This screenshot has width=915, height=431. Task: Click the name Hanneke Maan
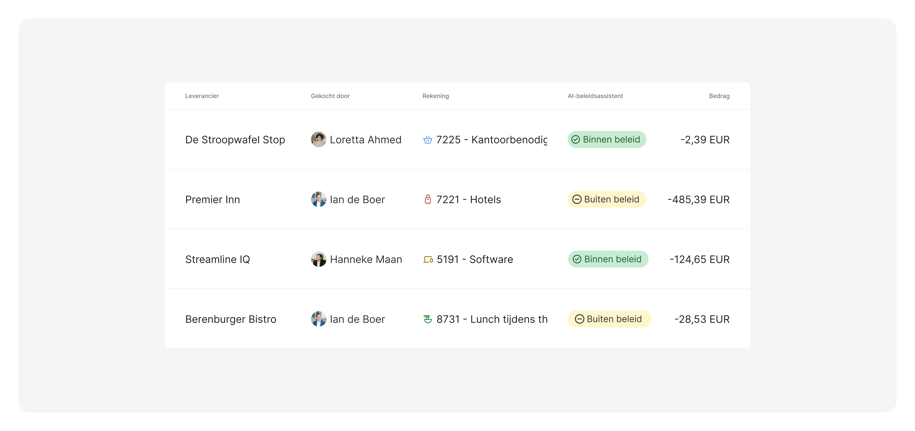point(366,260)
